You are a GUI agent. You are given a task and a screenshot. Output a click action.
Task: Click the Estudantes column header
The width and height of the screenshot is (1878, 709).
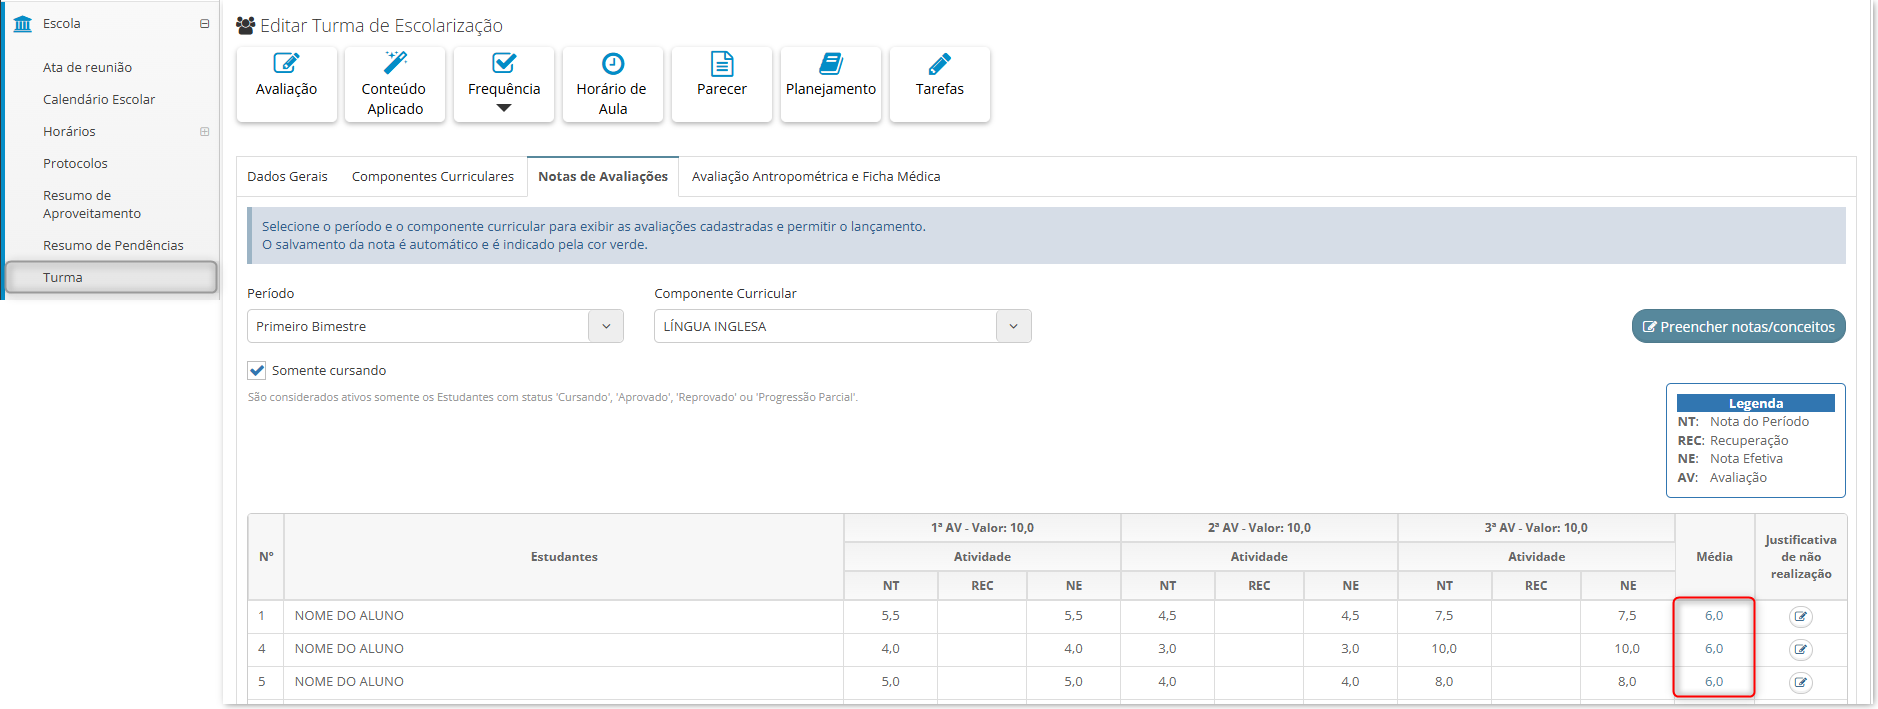coord(564,557)
